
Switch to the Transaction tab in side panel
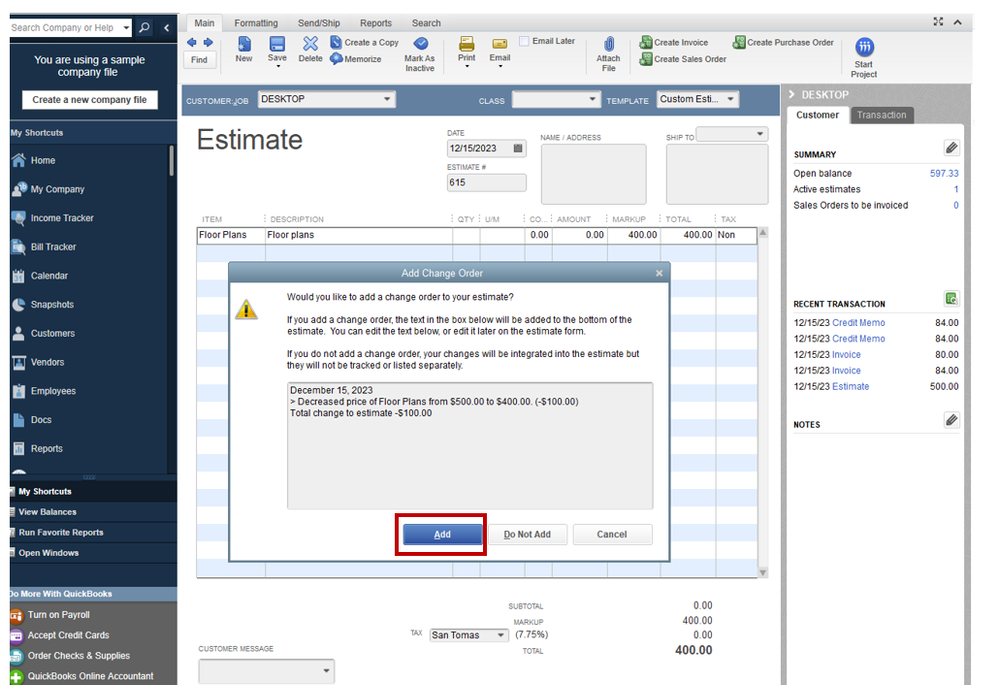click(x=881, y=115)
